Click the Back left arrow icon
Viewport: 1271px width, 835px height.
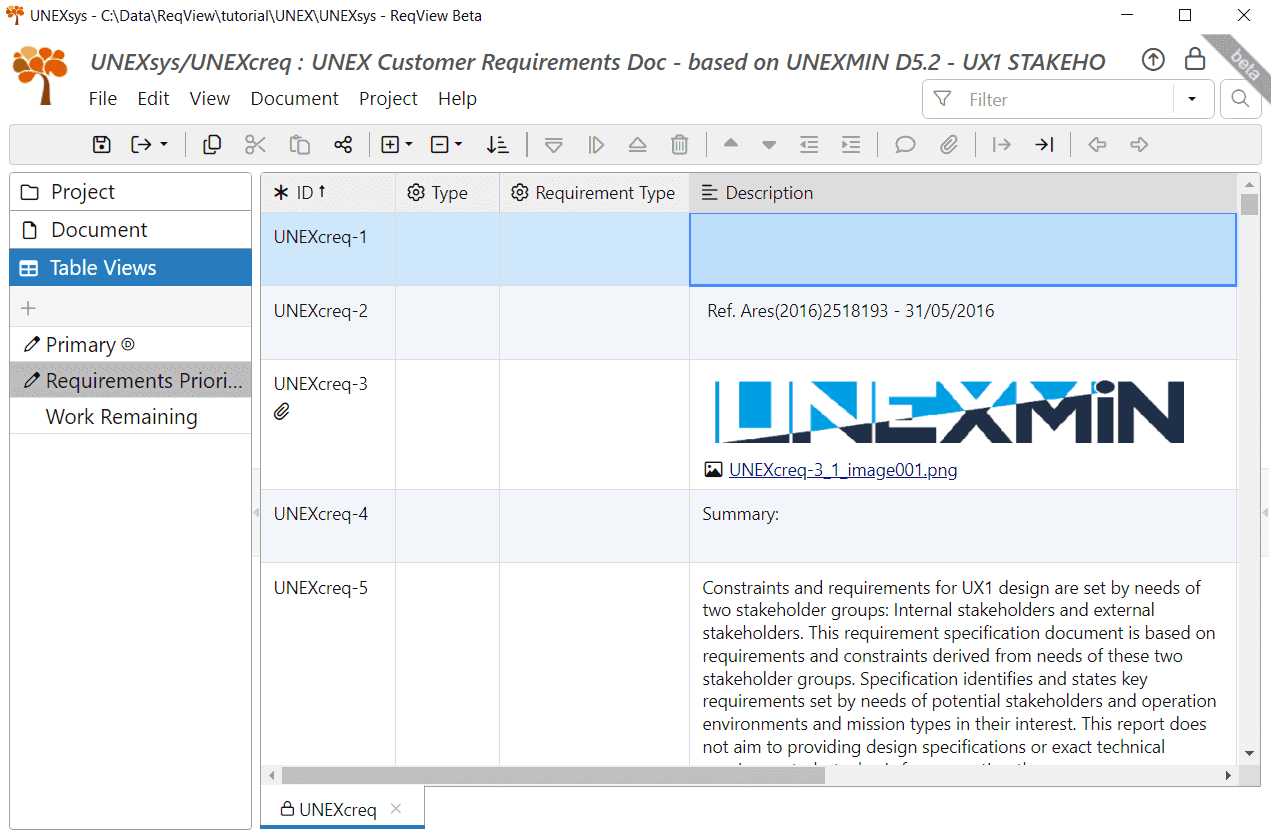(1097, 145)
